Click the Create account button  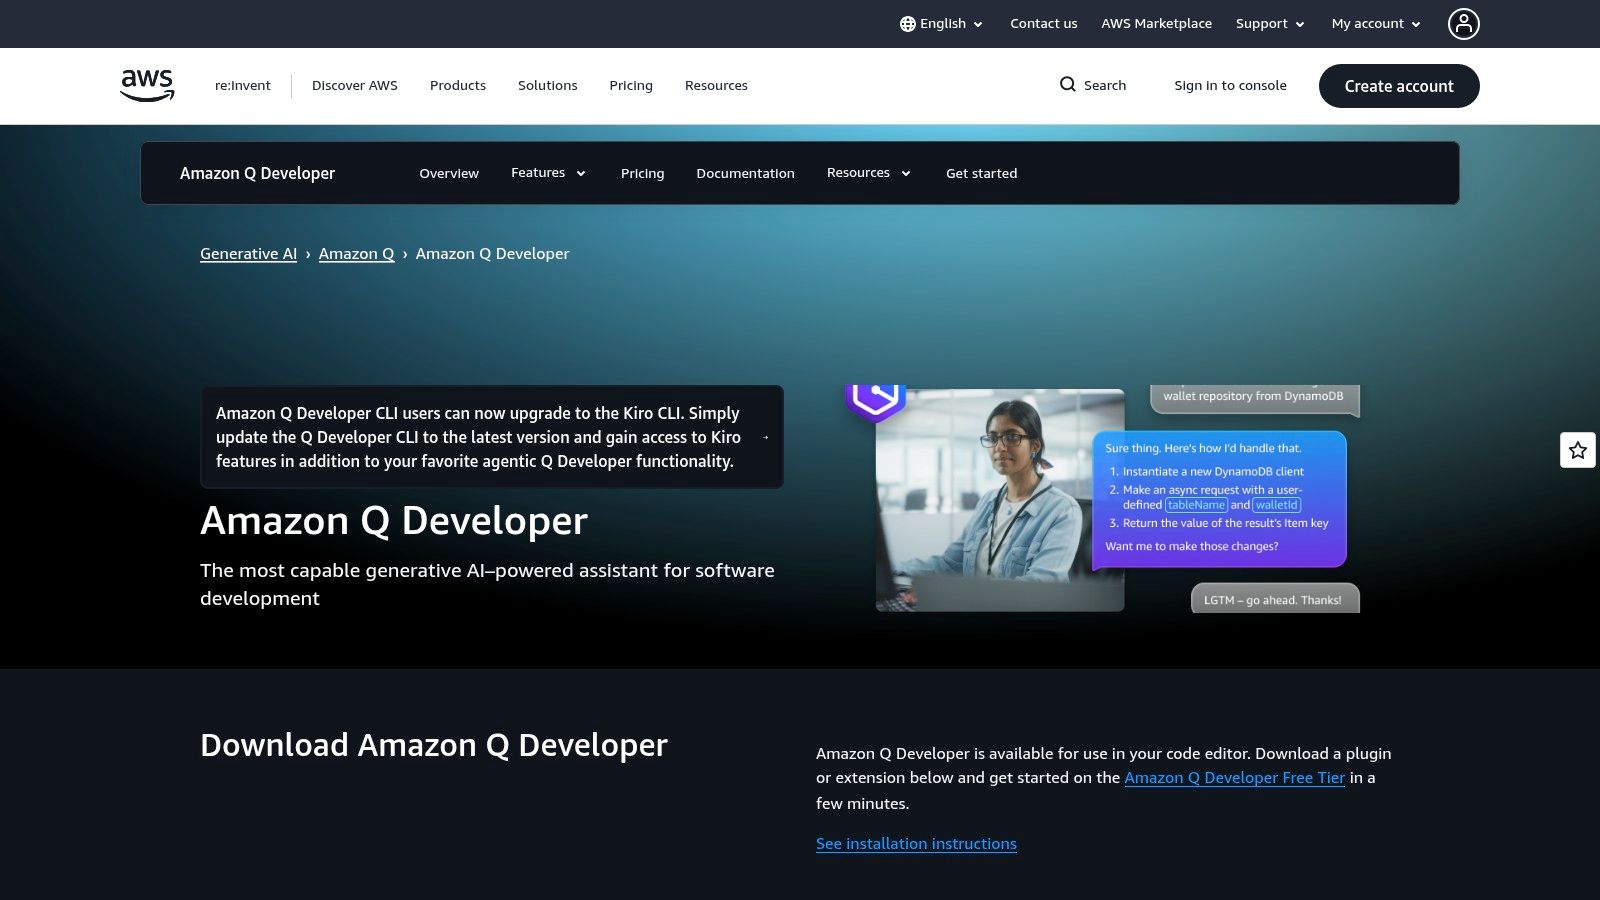tap(1398, 86)
